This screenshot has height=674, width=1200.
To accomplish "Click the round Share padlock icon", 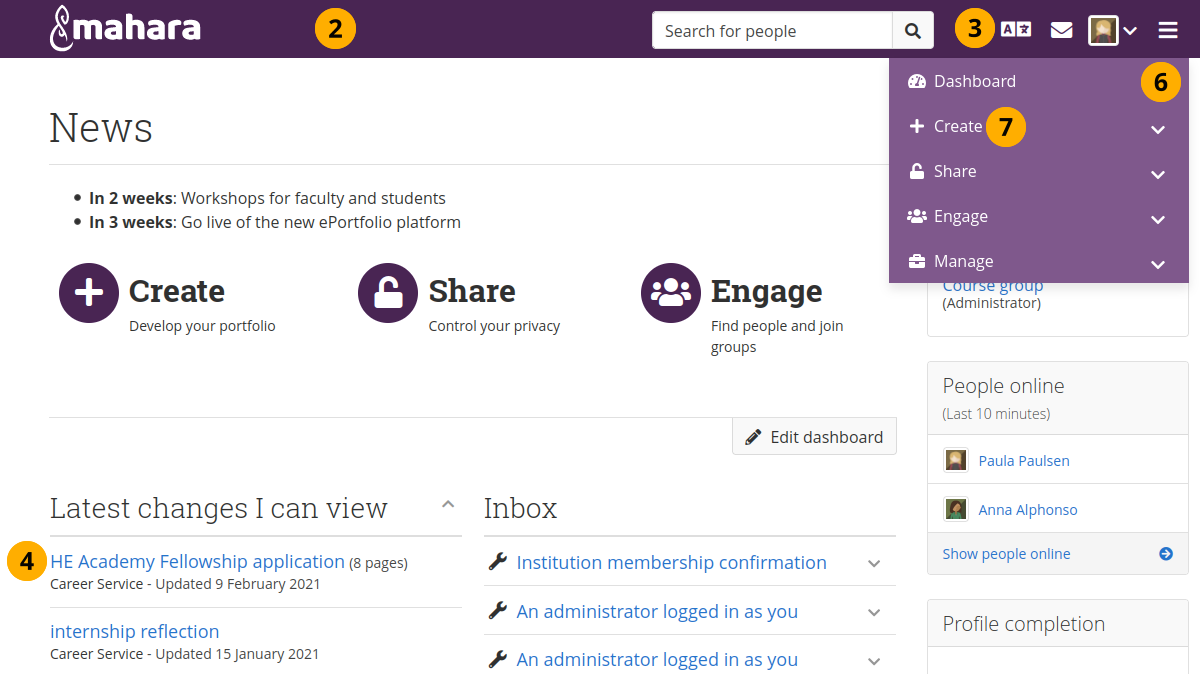I will tap(388, 293).
